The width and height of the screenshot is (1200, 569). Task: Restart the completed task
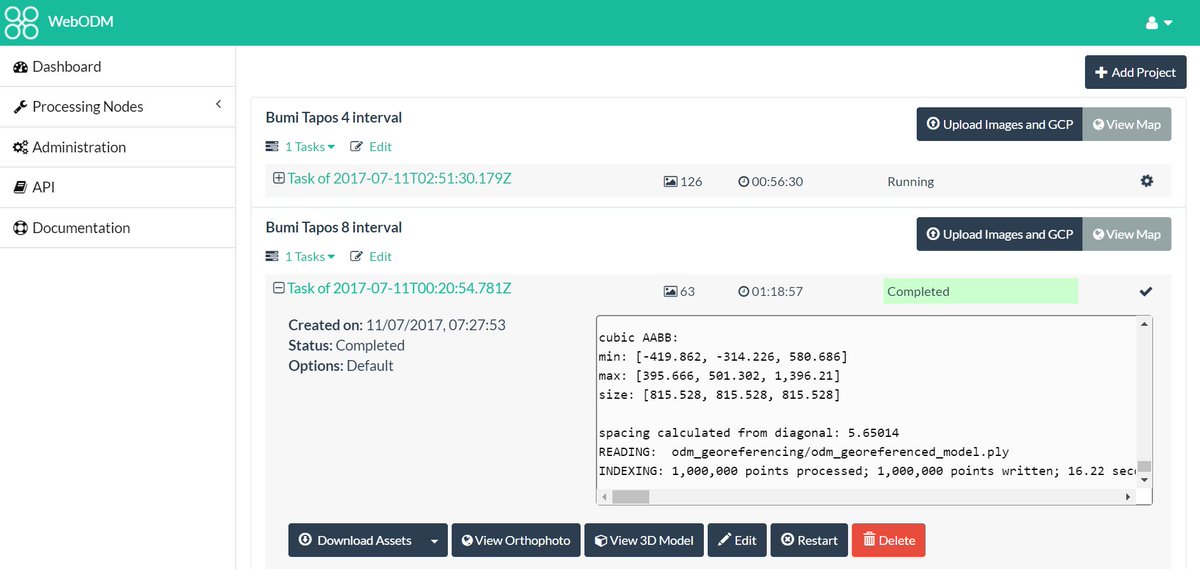click(809, 540)
